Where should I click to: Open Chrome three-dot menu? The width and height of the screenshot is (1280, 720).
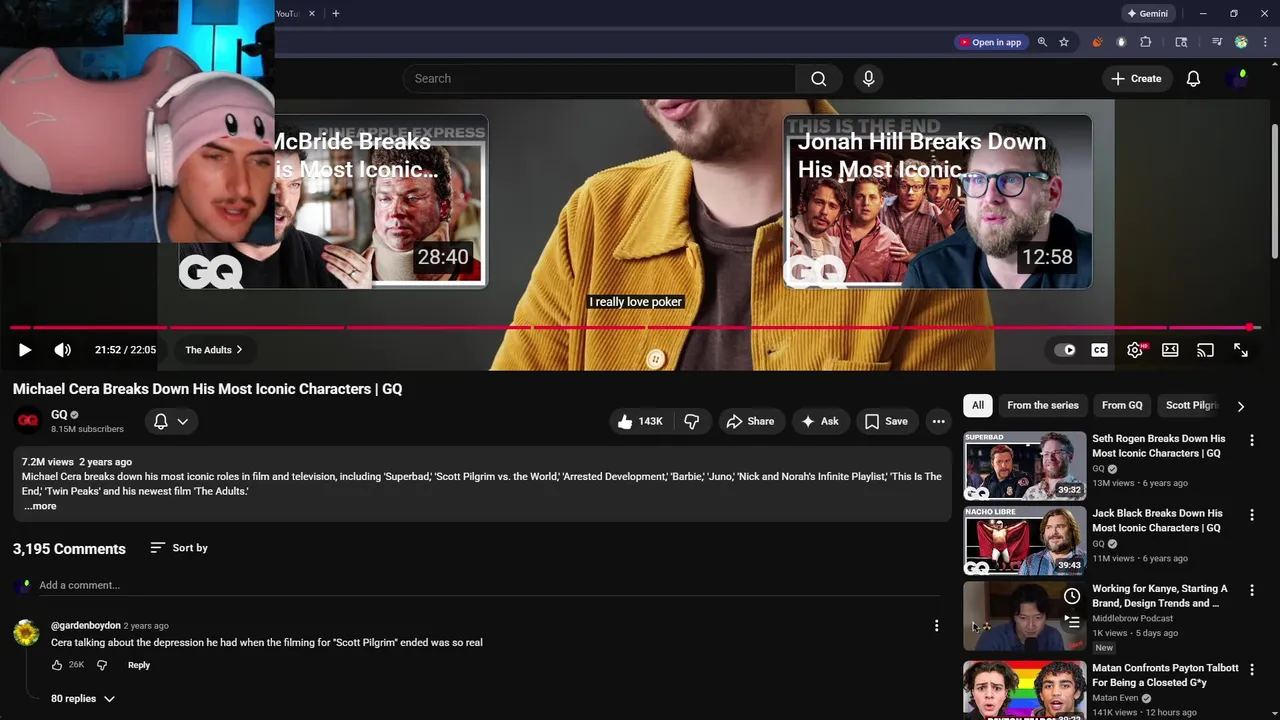[x=1264, y=42]
